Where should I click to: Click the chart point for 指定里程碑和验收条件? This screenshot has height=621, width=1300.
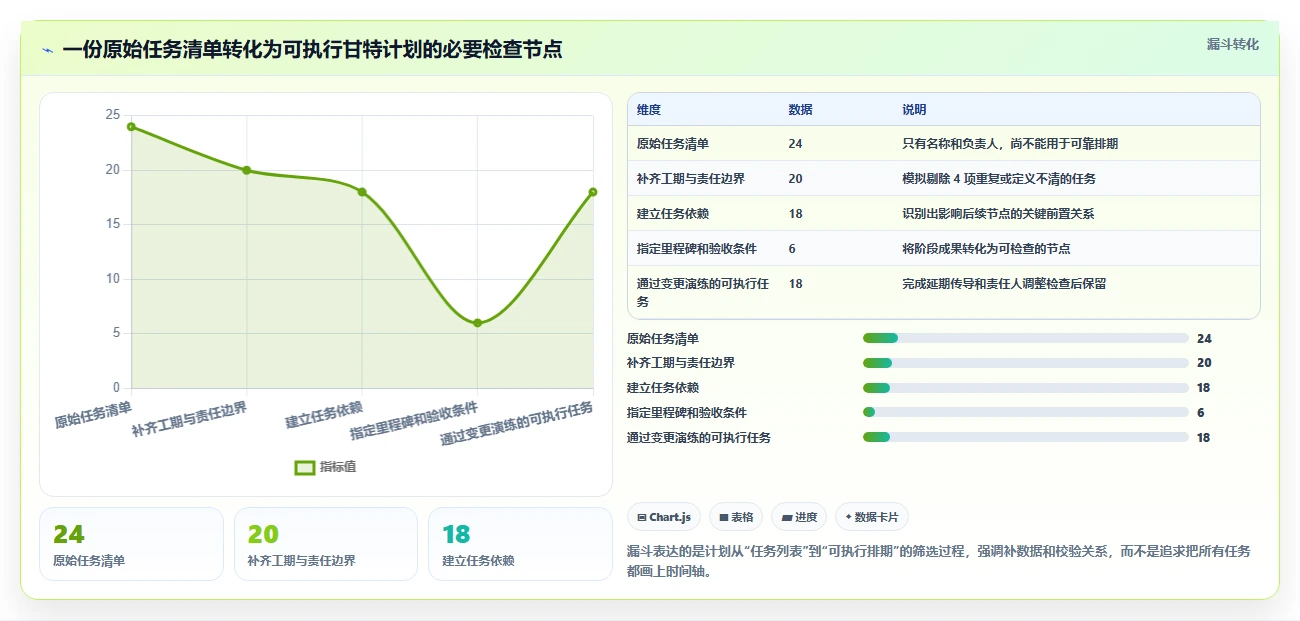(477, 323)
